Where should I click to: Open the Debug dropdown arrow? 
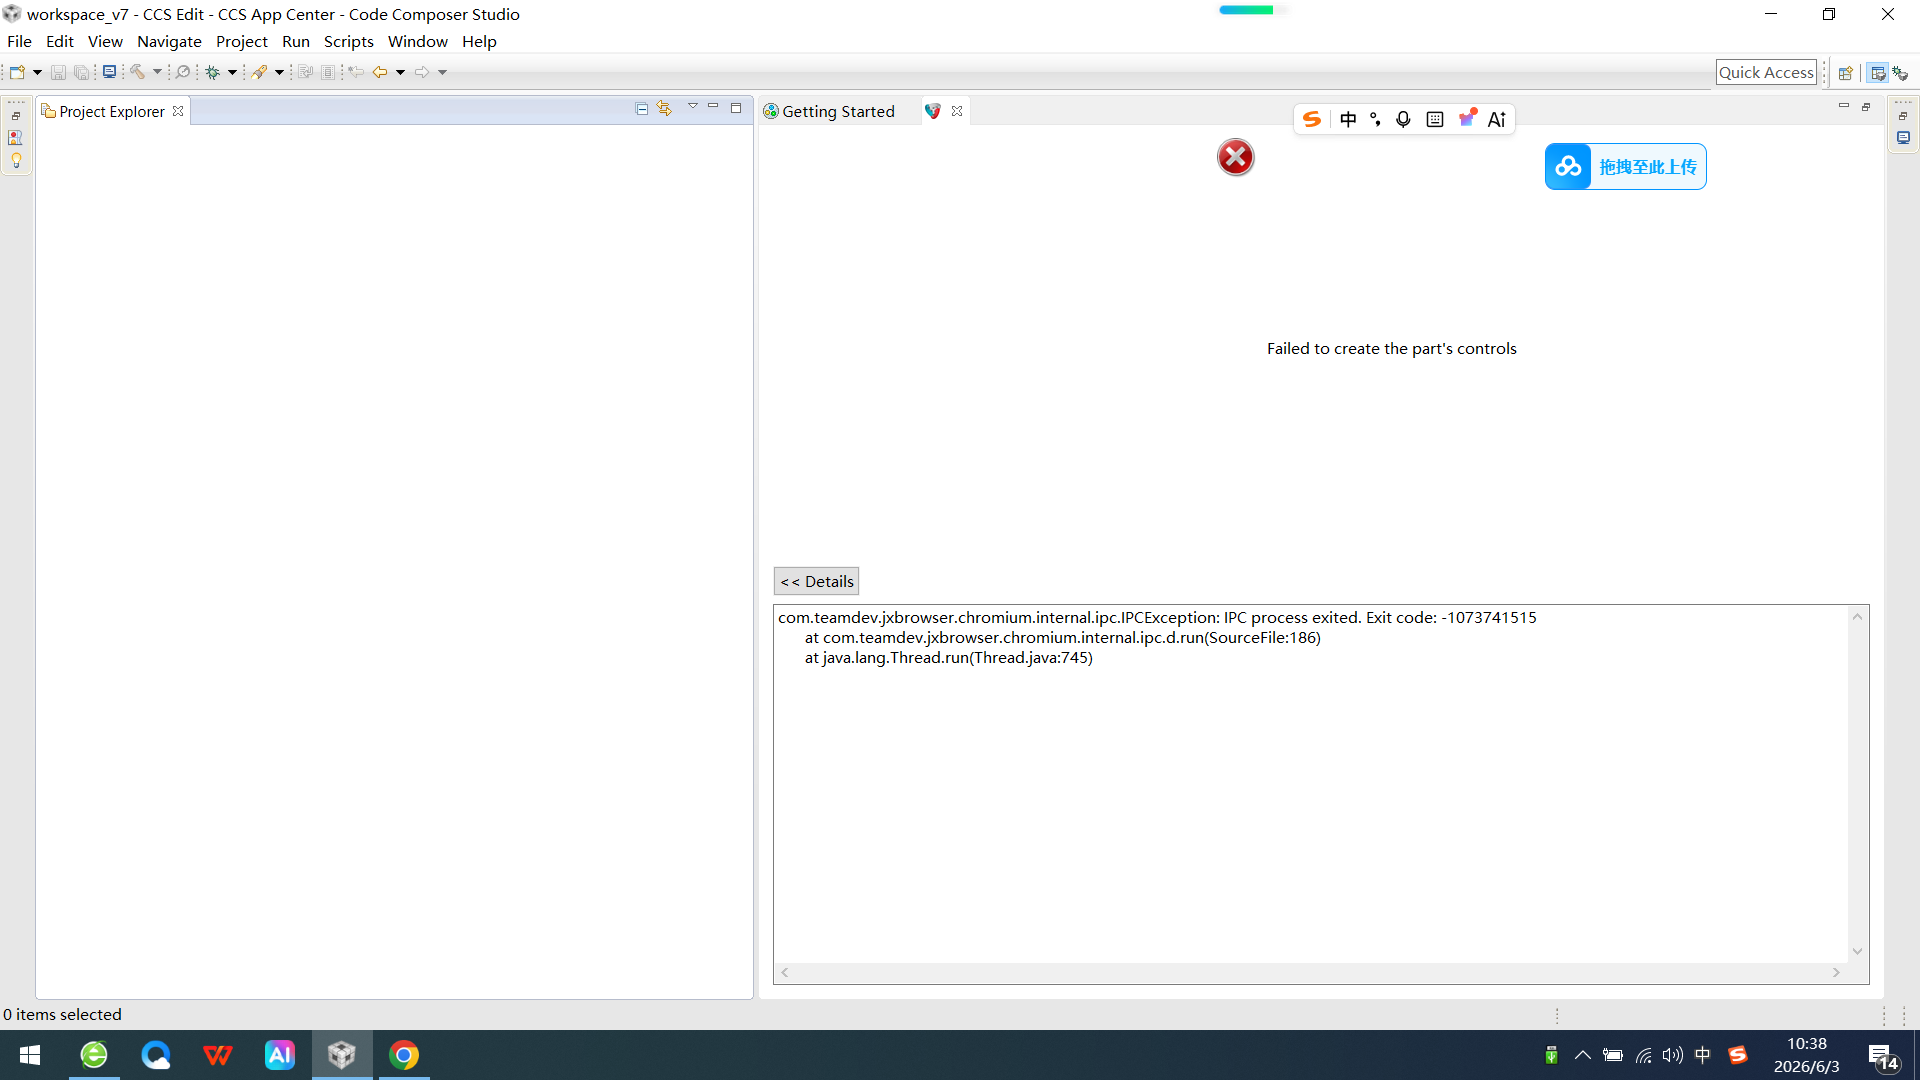pyautogui.click(x=232, y=72)
